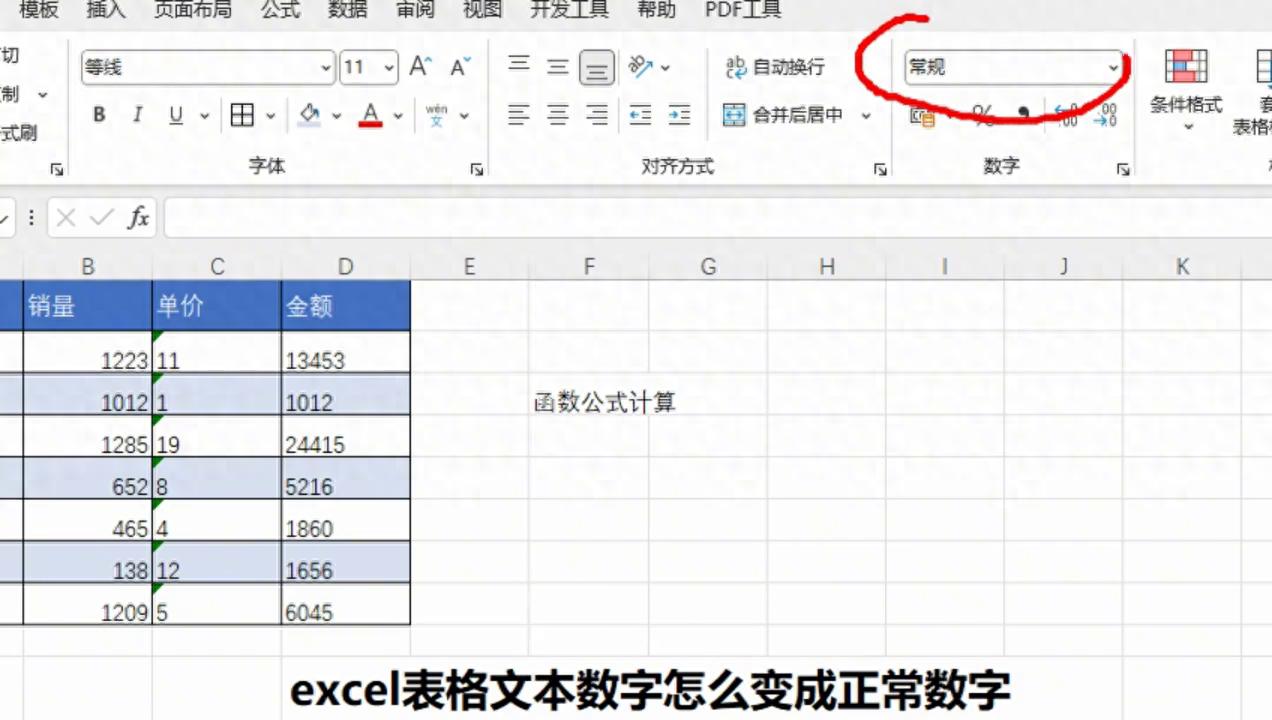Click the confirm entry checkmark icon
Image resolution: width=1272 pixels, height=720 pixels.
pos(101,217)
